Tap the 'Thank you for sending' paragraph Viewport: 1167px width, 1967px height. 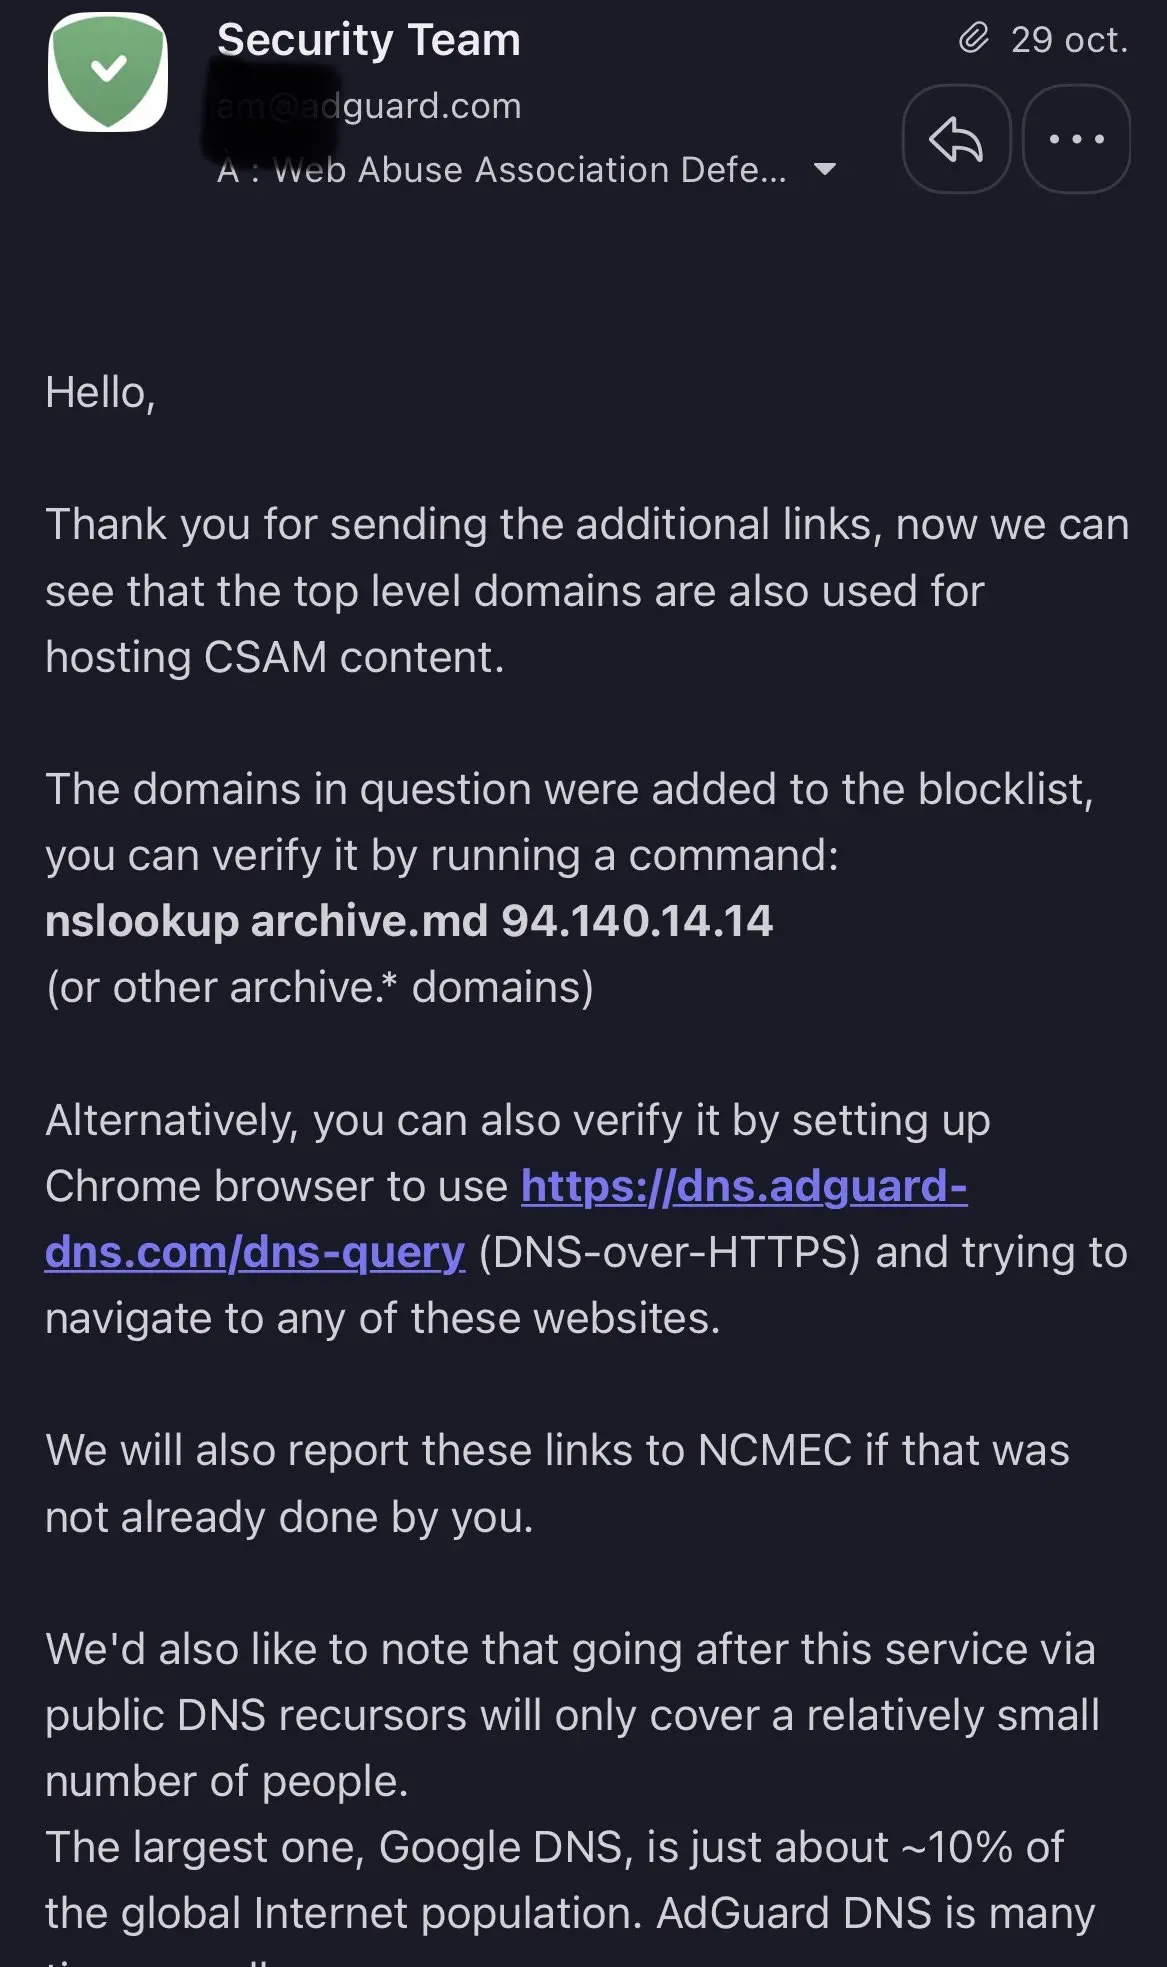click(587, 591)
